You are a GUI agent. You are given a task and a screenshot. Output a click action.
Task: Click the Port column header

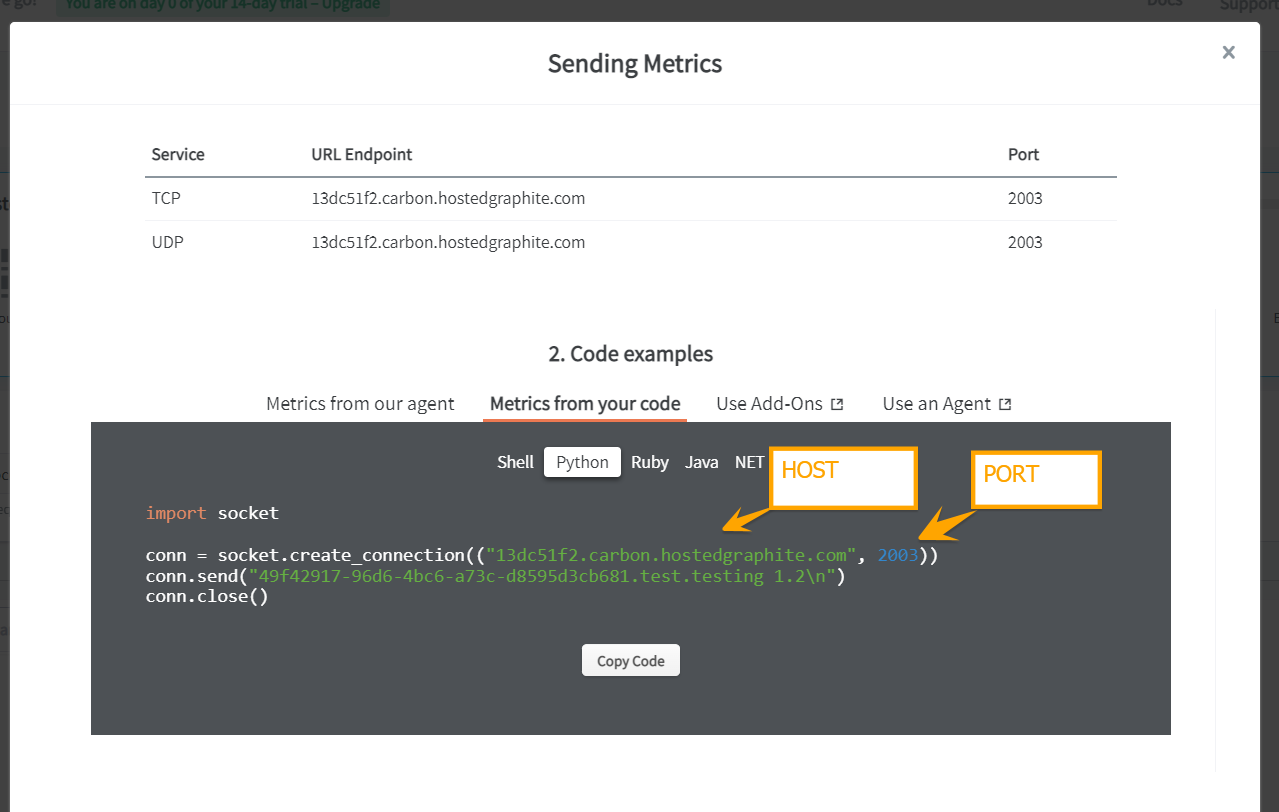(x=1023, y=154)
